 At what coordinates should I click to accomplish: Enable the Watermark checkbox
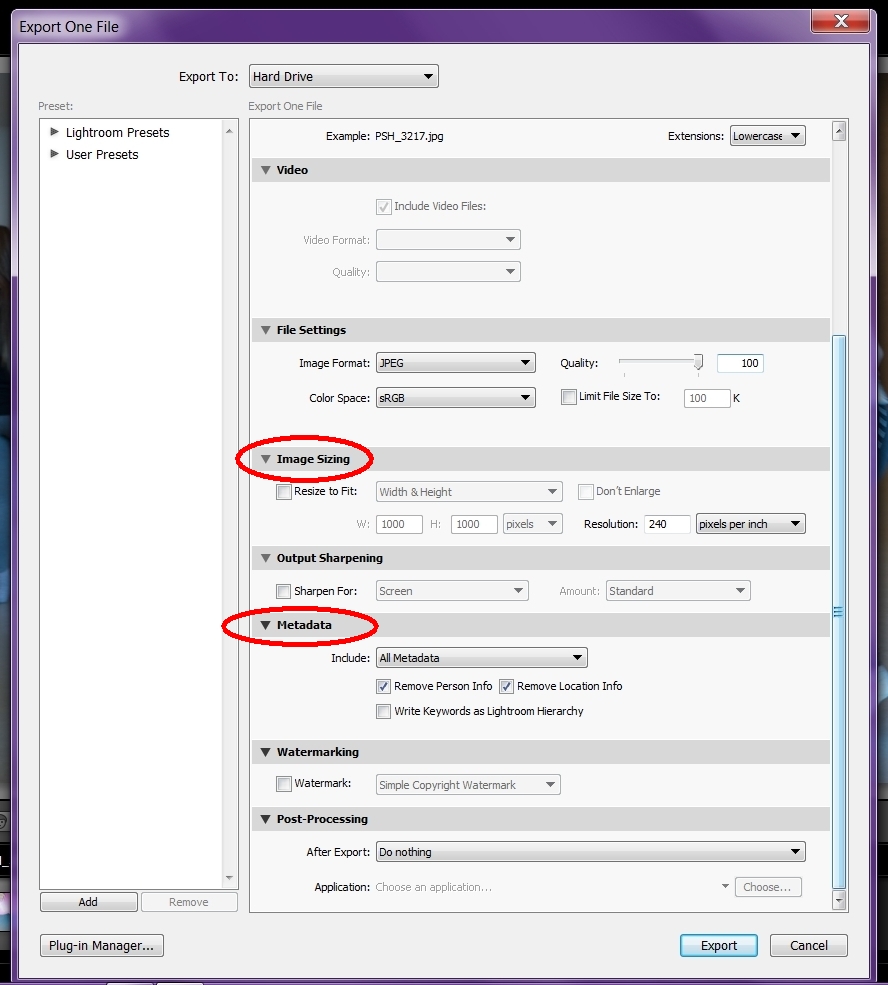(x=284, y=785)
